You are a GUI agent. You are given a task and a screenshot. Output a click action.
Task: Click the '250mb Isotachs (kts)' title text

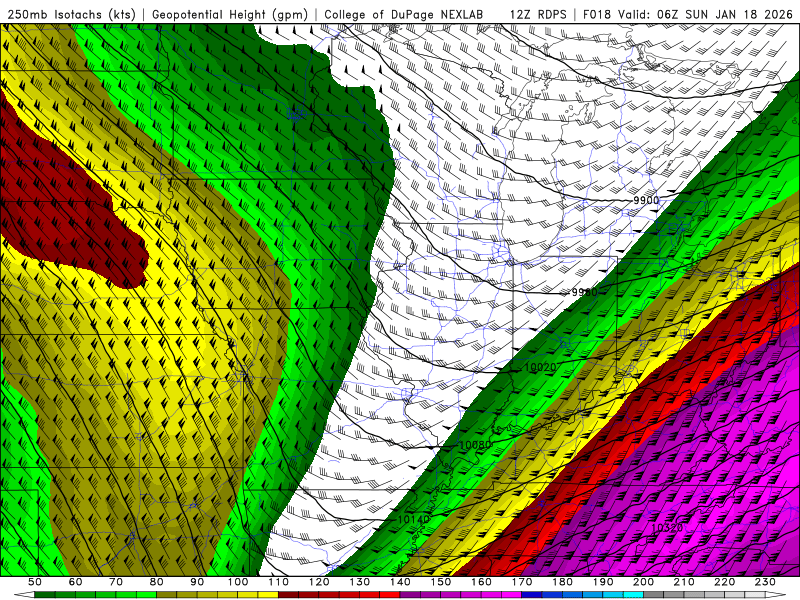pos(71,15)
